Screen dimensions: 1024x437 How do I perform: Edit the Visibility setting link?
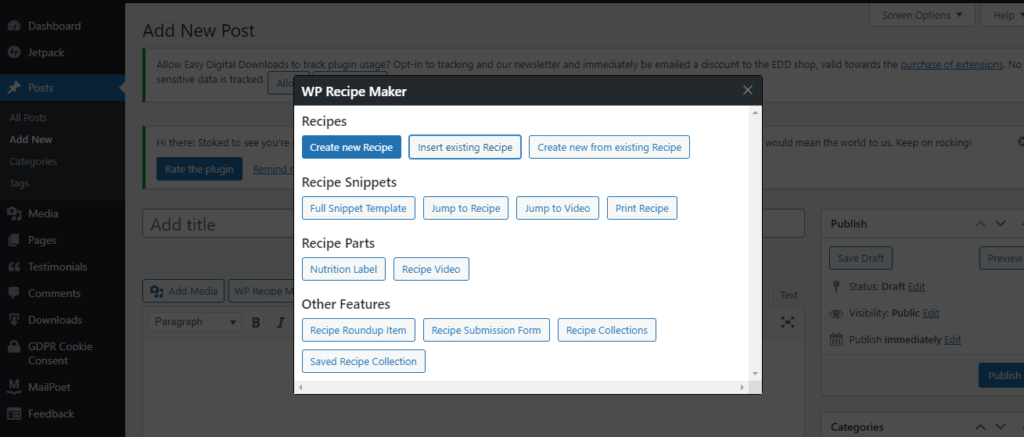pyautogui.click(x=931, y=313)
